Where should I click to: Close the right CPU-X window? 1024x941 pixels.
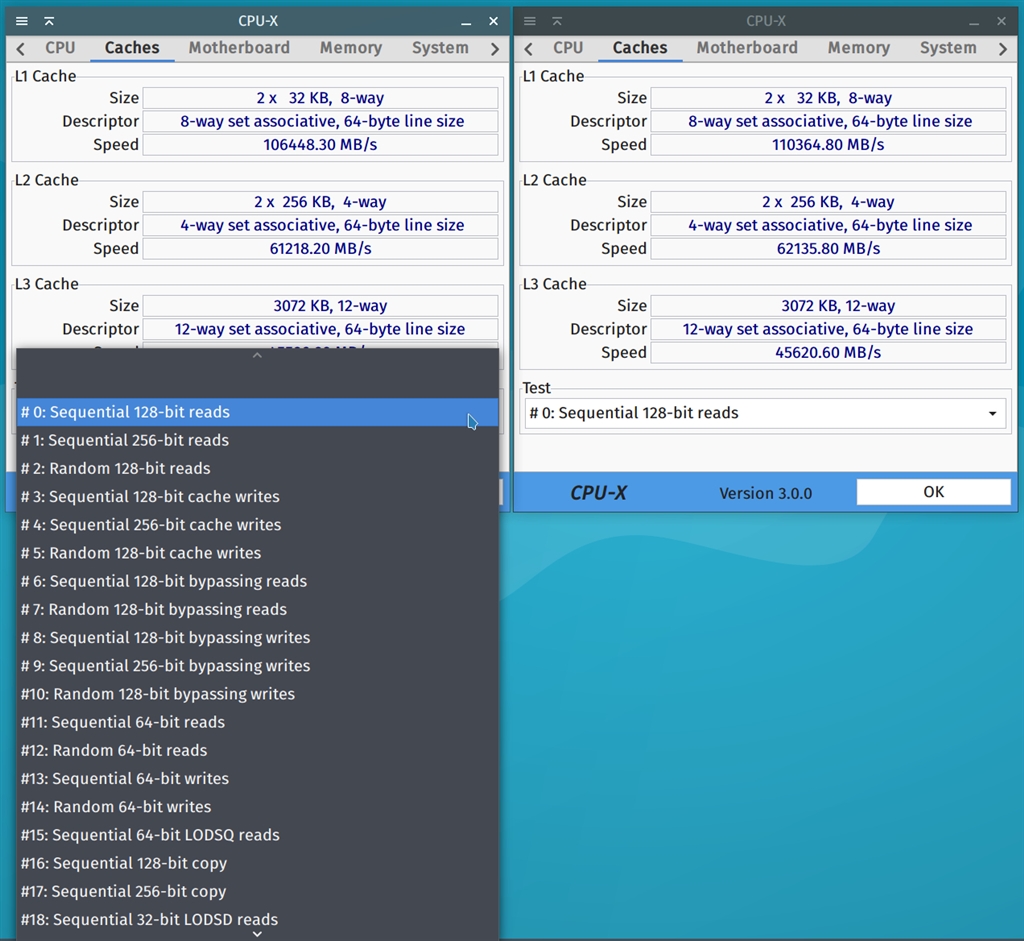coord(1002,21)
